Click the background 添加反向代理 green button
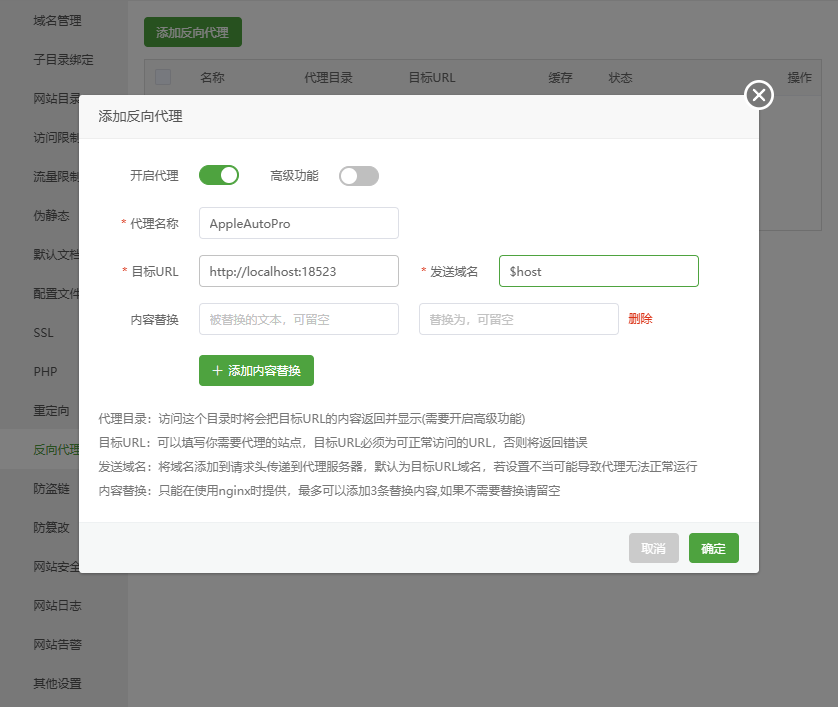 [193, 32]
